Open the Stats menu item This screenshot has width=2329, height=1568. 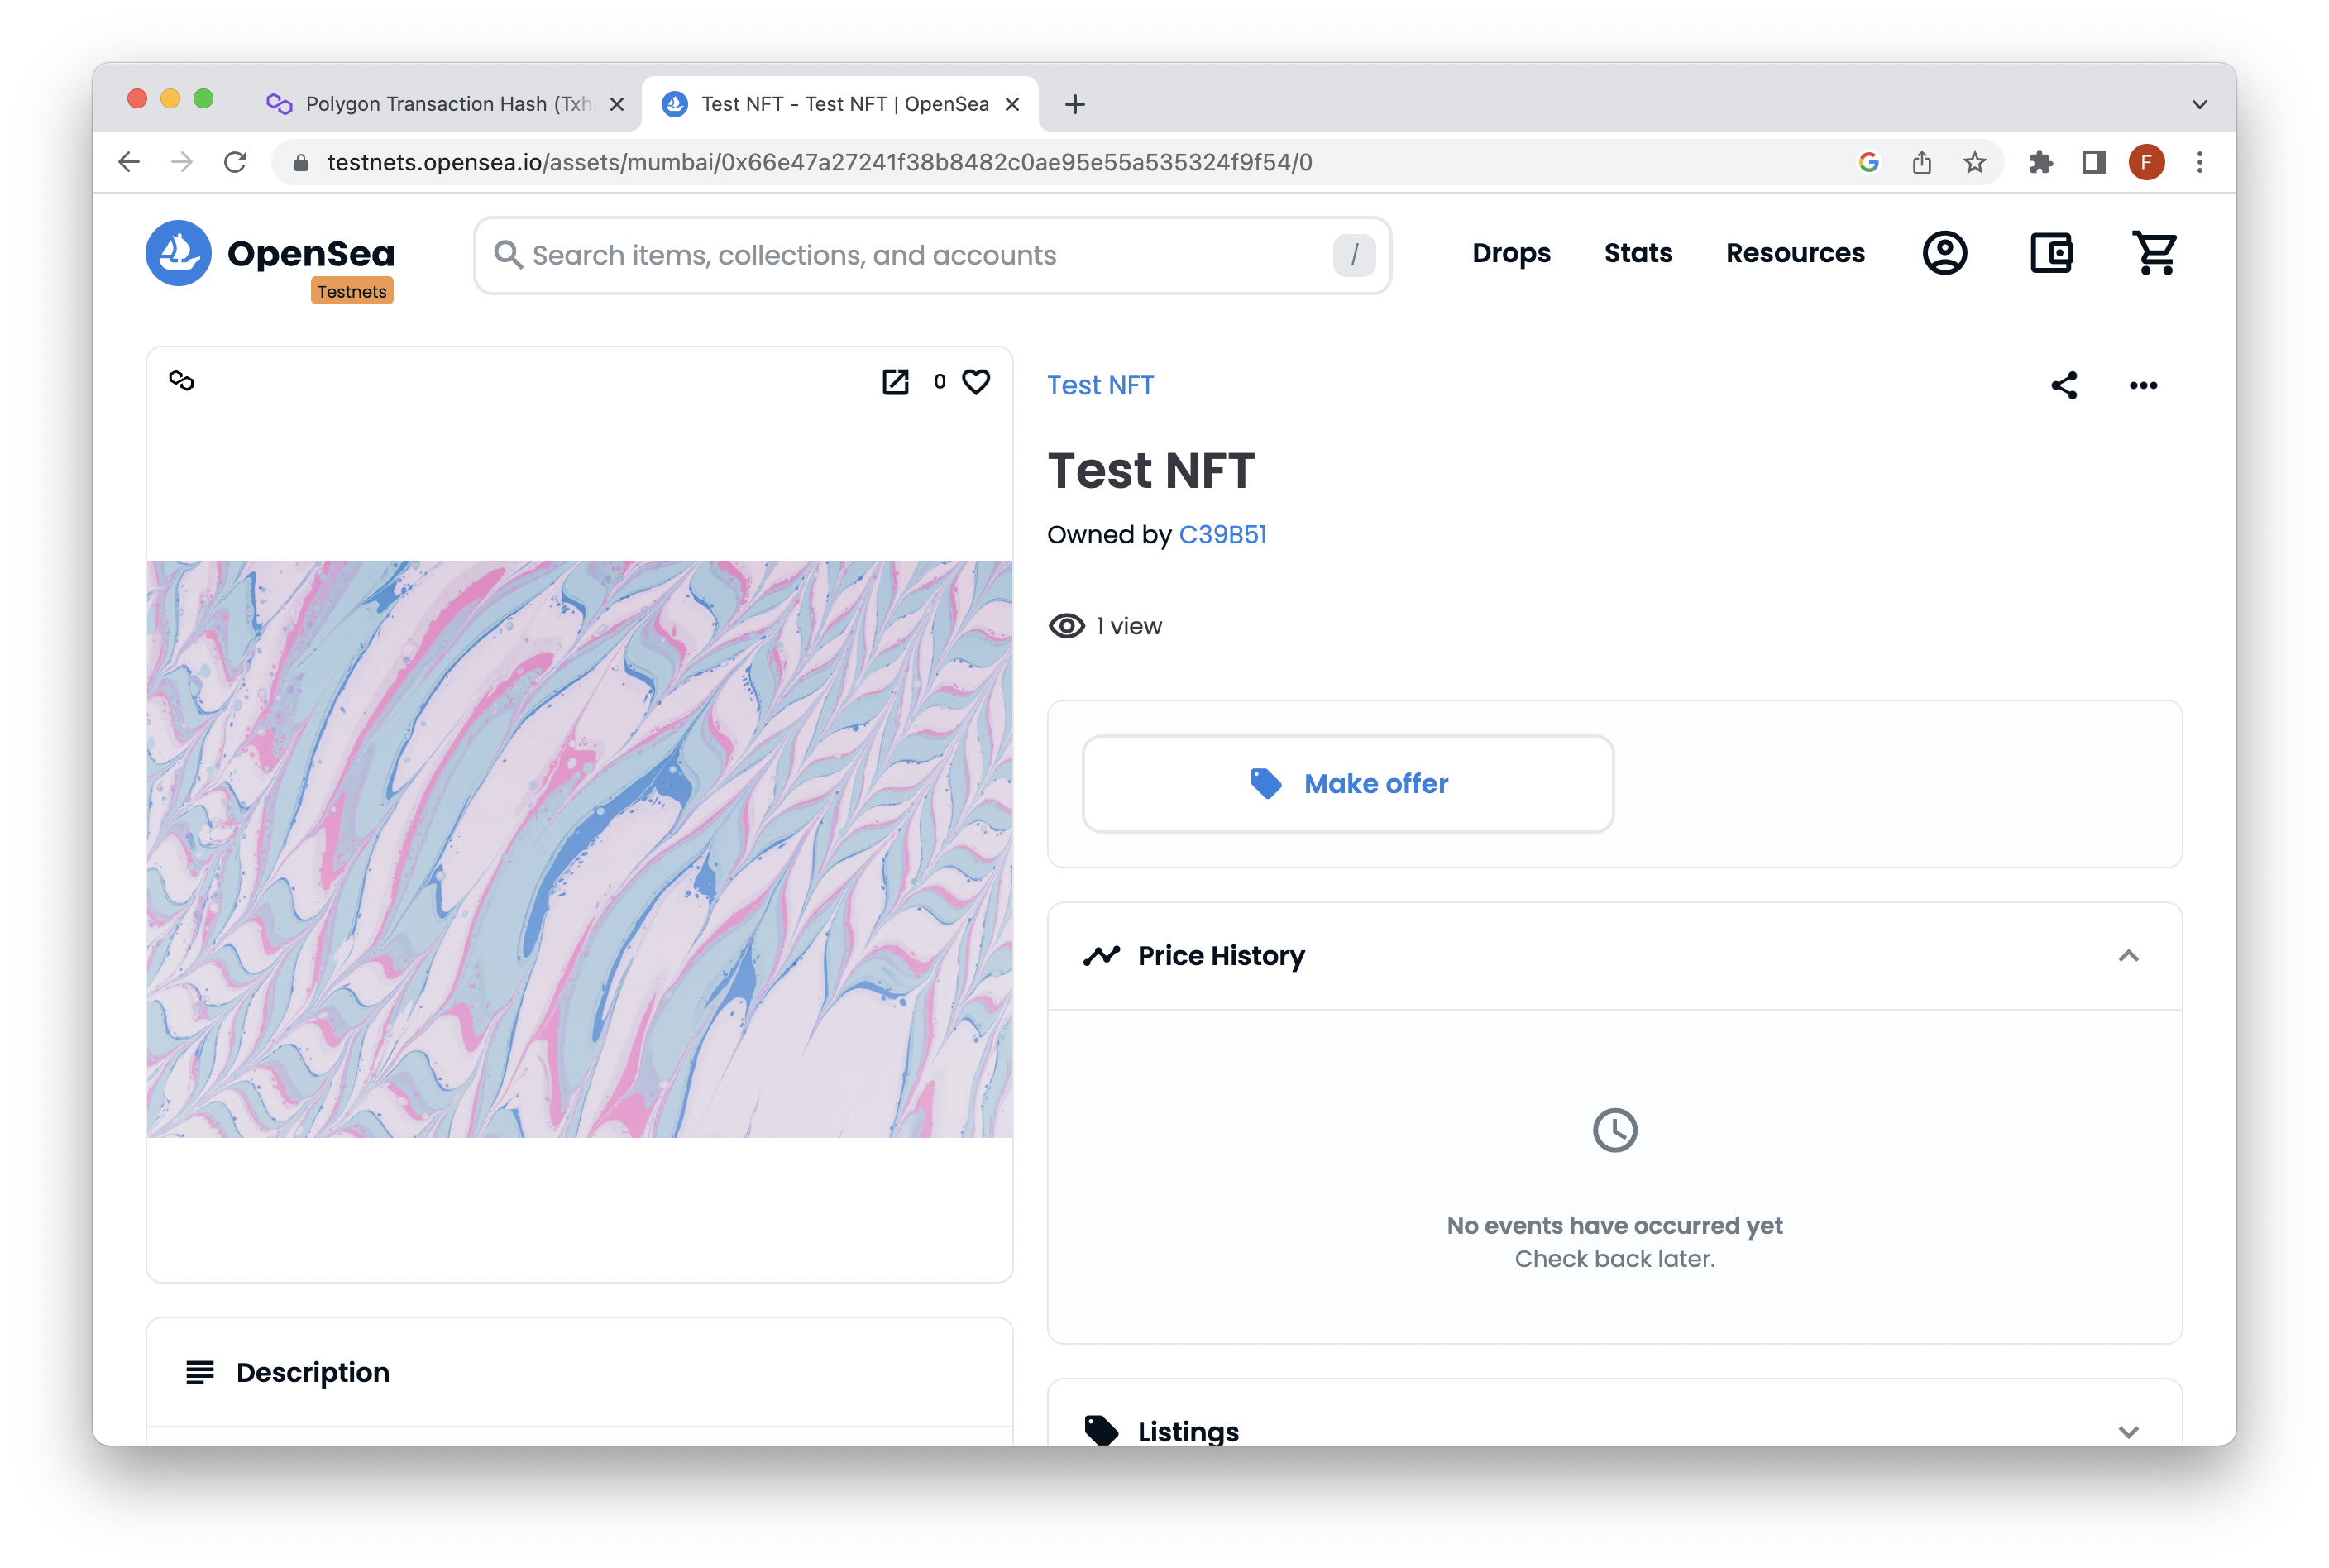pos(1638,252)
